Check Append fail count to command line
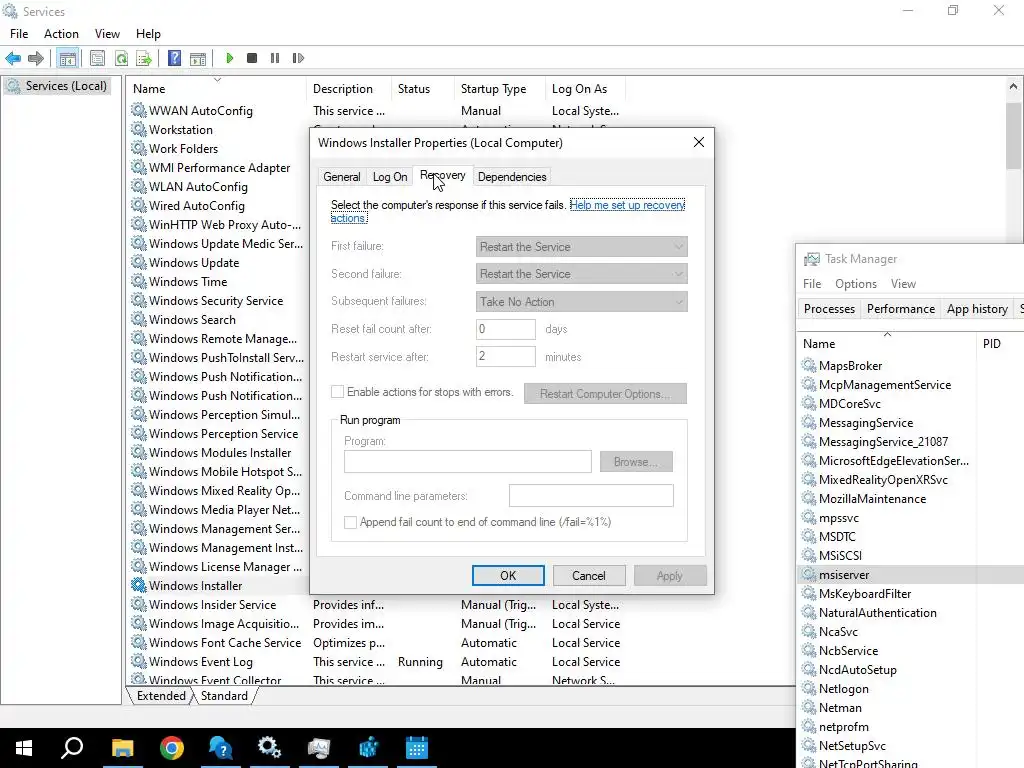This screenshot has height=768, width=1024. click(x=351, y=522)
